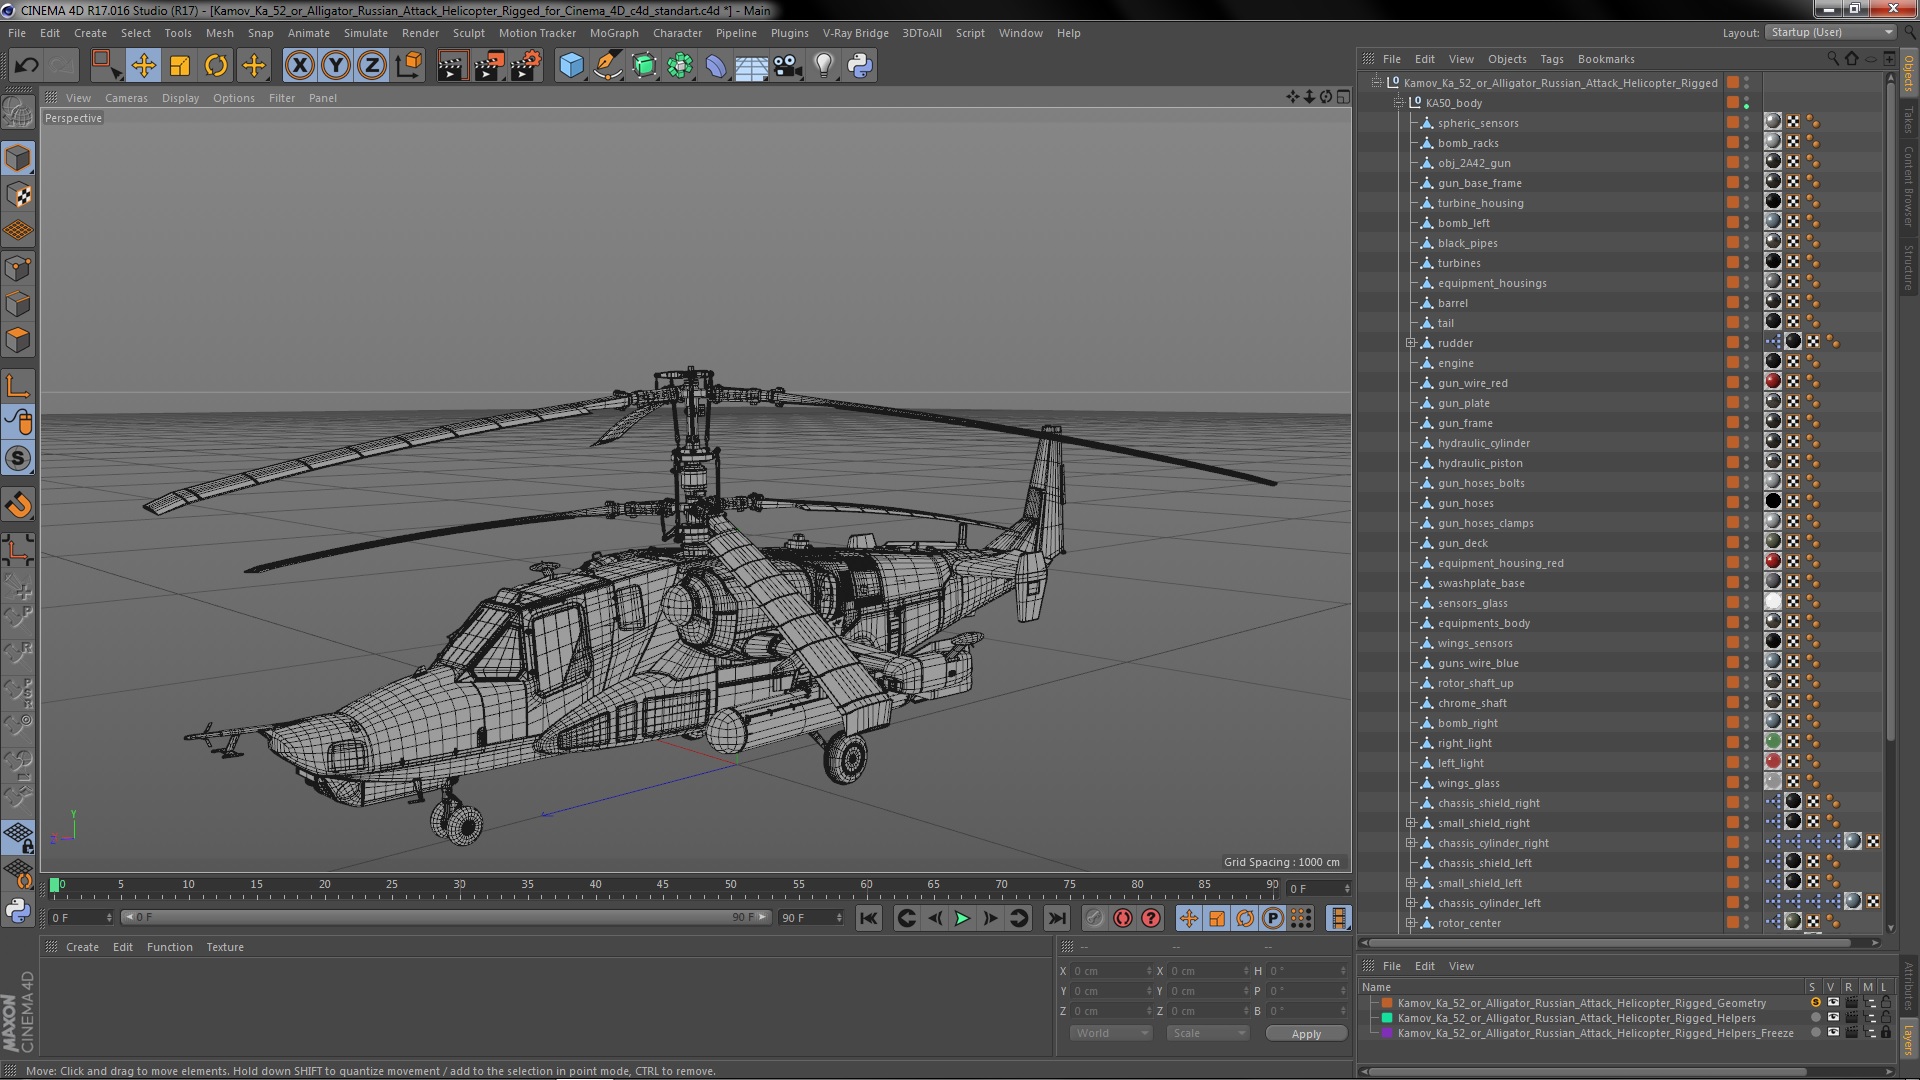Click the Deformer bend icon
1920x1080 pixels.
click(x=716, y=66)
